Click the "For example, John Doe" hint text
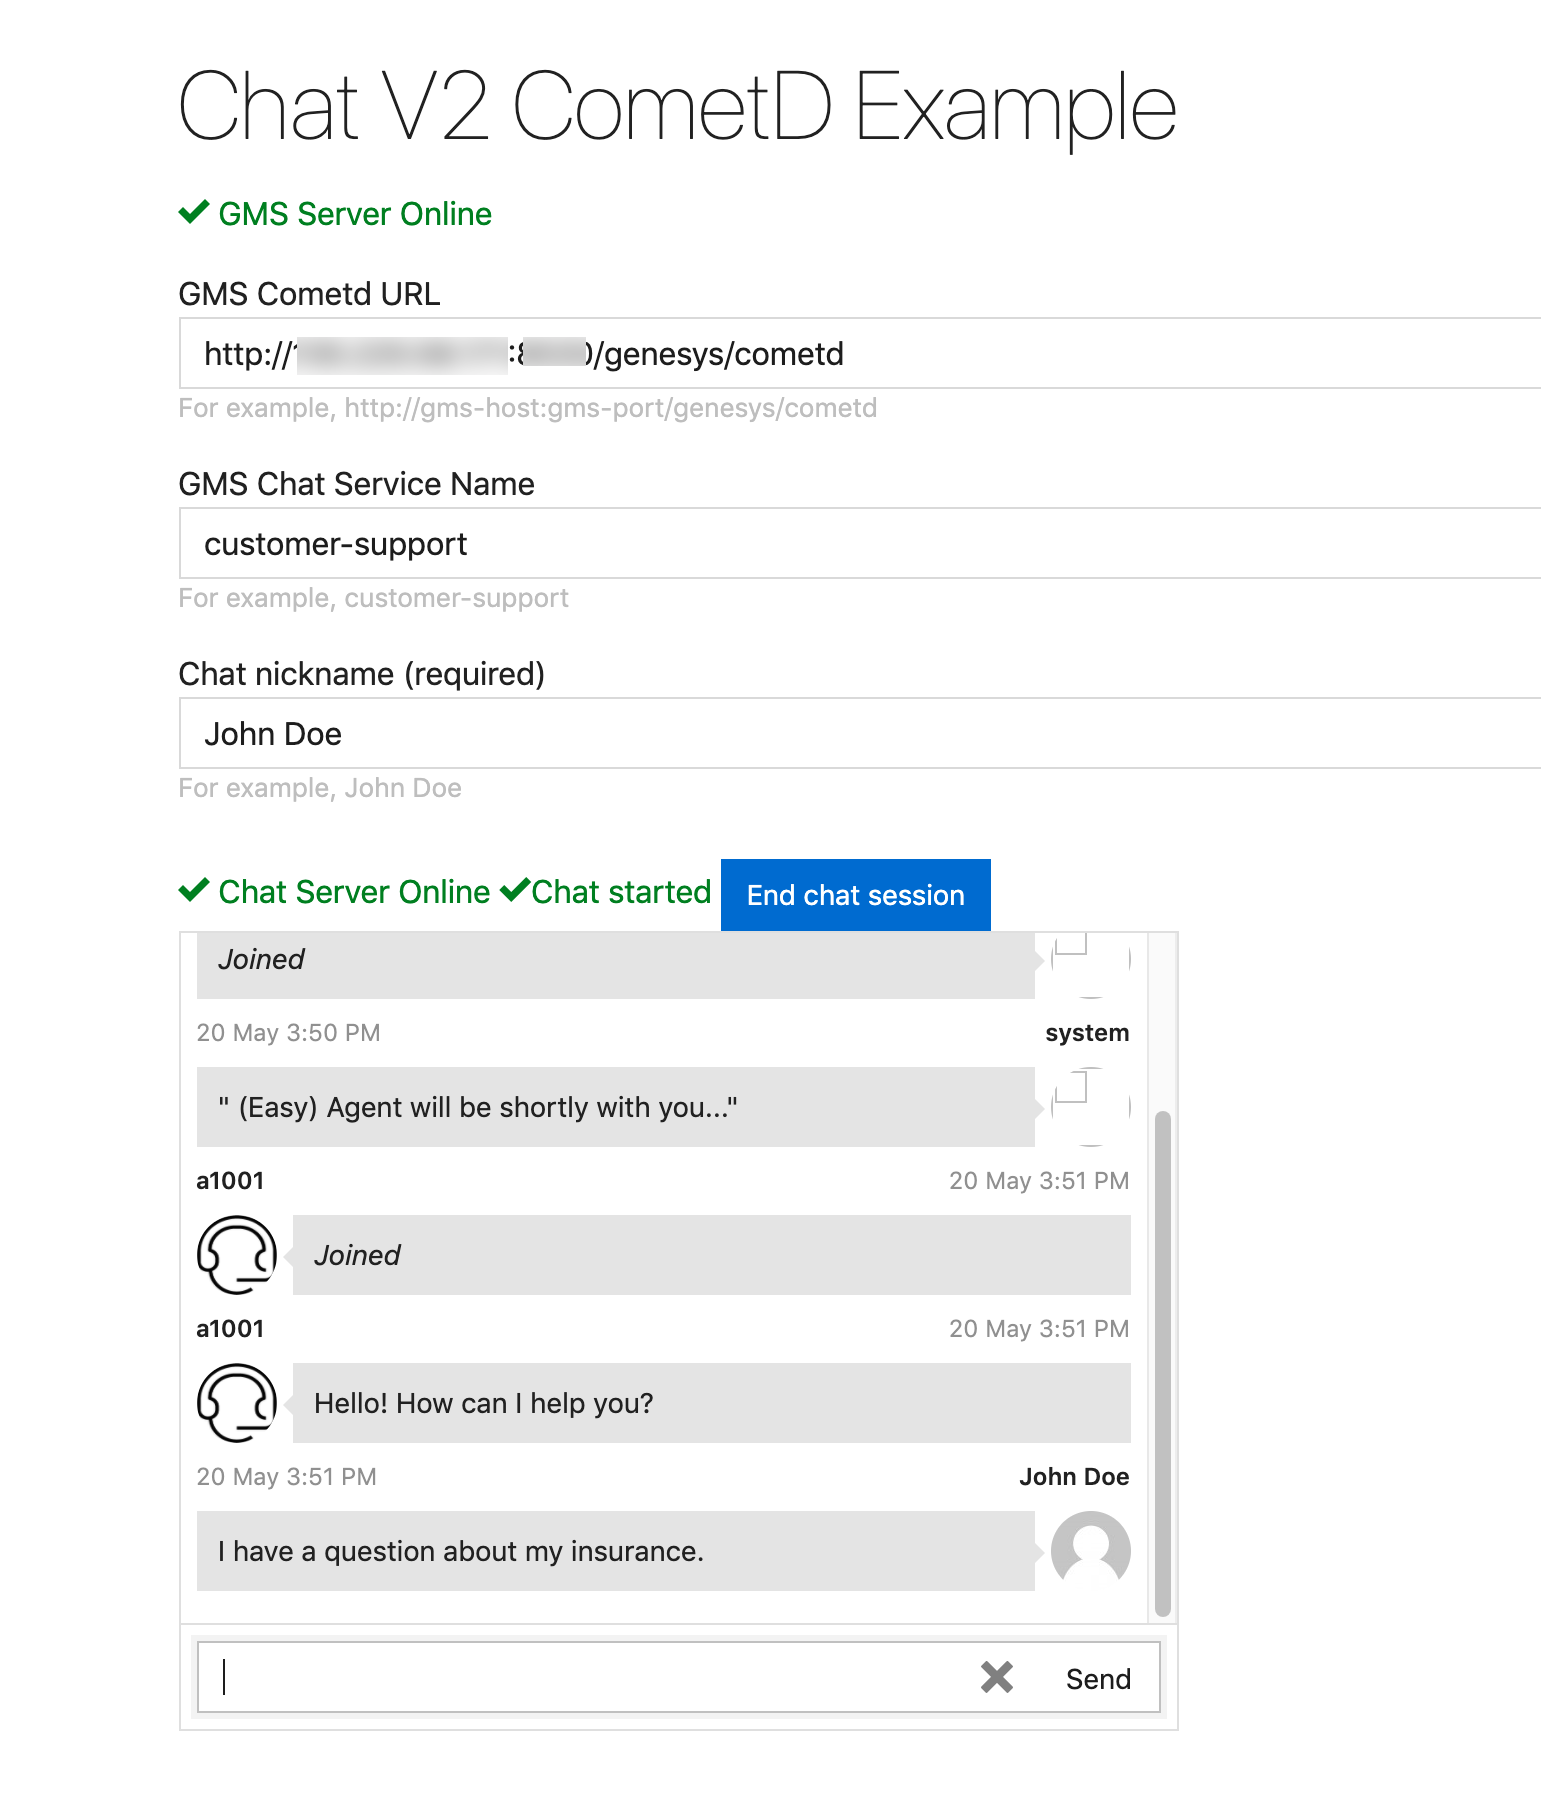1541x1794 pixels. point(320,788)
